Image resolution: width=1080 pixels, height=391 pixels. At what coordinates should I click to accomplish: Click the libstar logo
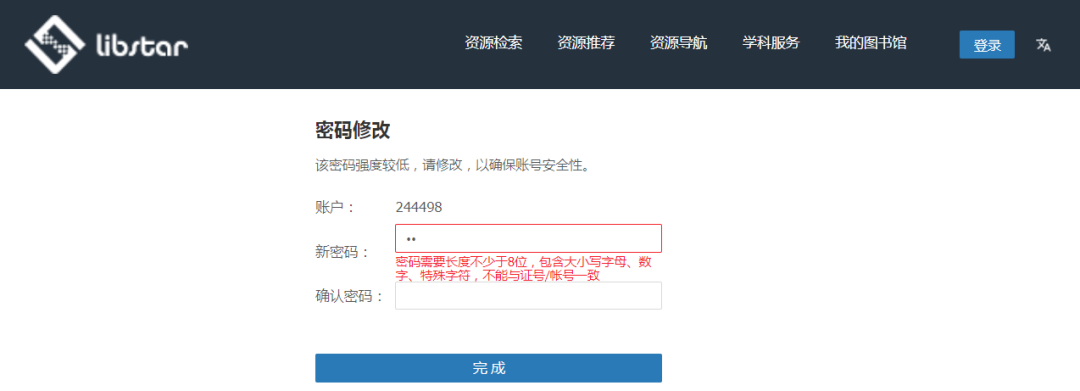point(106,44)
